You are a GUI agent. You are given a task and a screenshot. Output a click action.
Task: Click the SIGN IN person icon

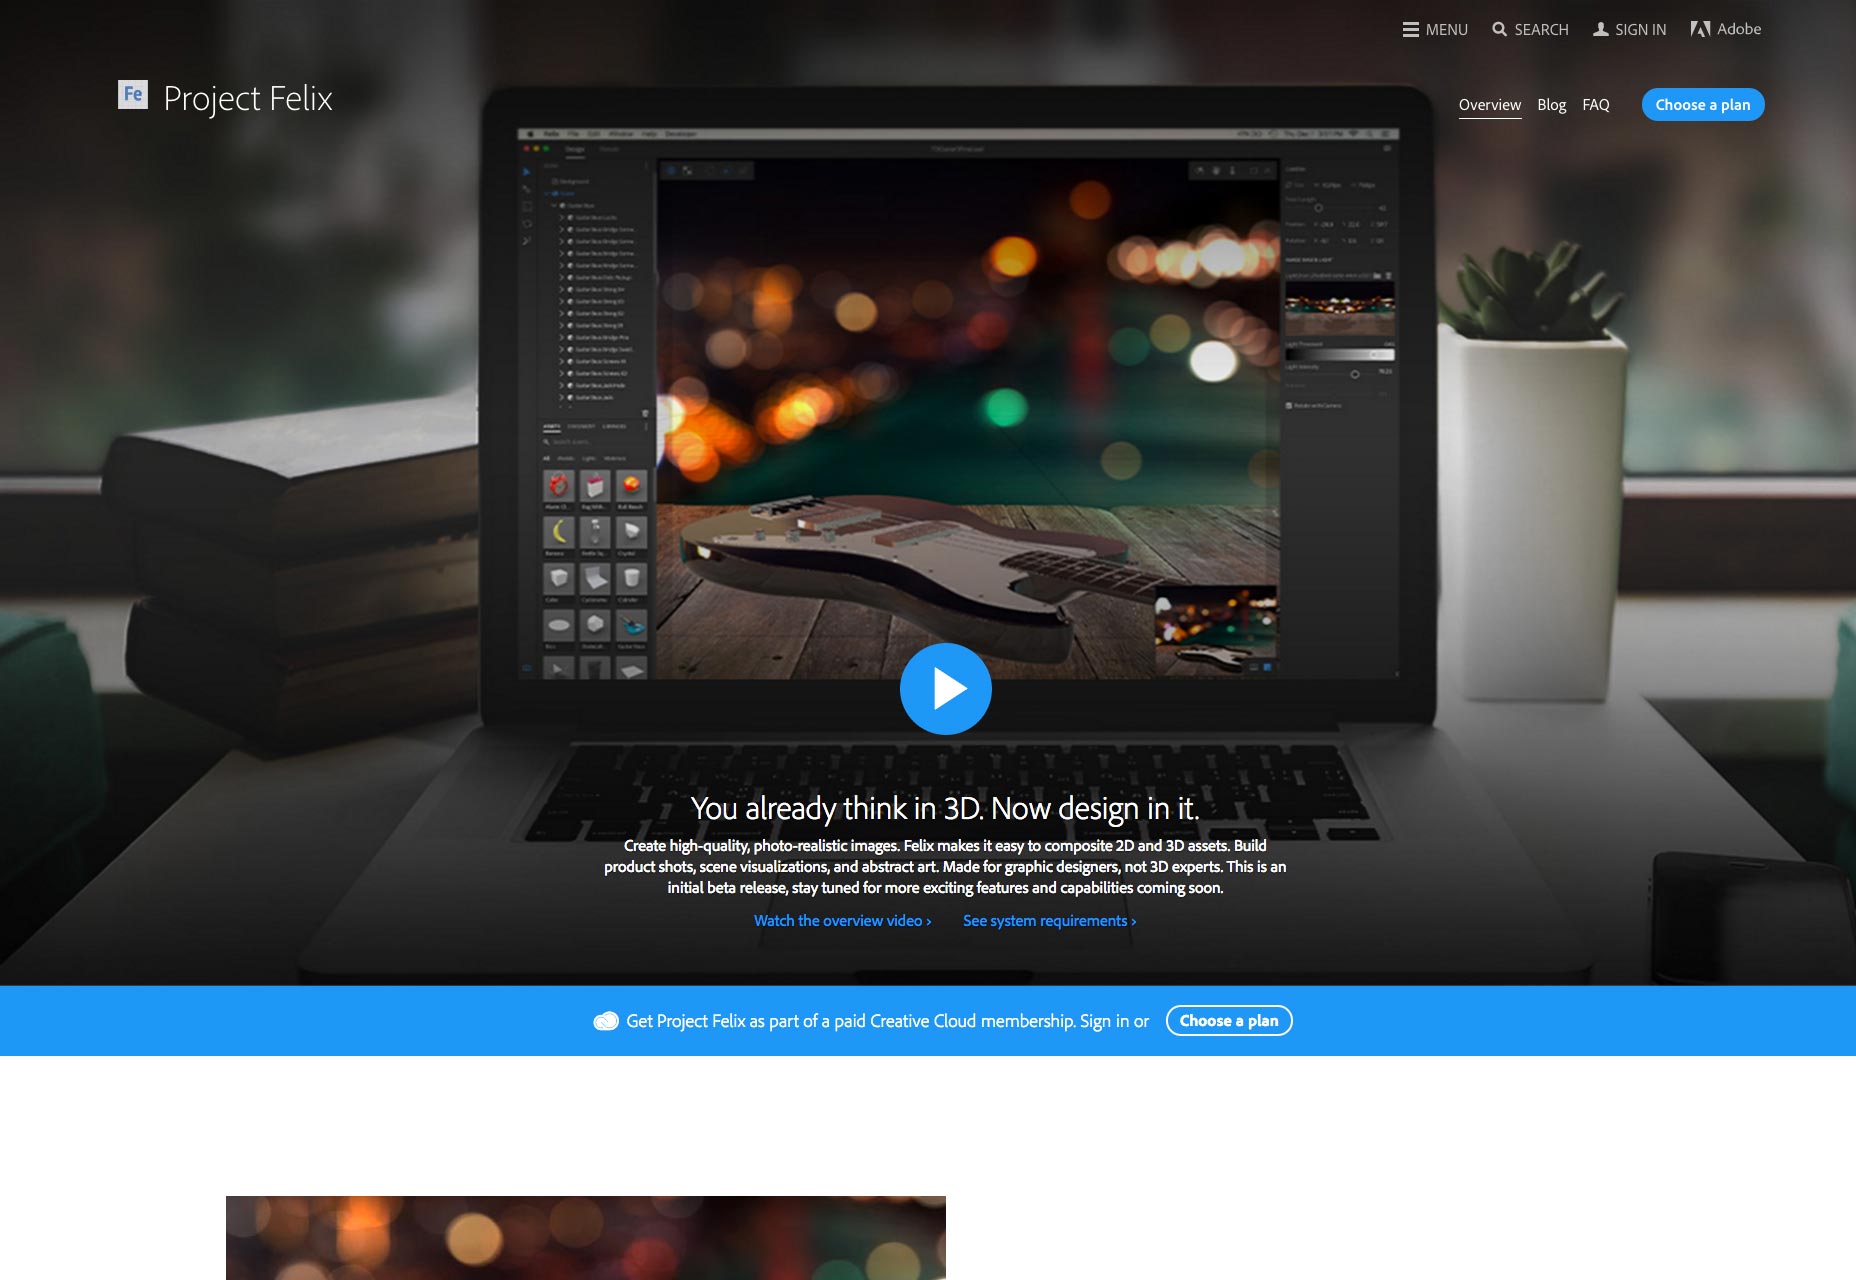1600,29
